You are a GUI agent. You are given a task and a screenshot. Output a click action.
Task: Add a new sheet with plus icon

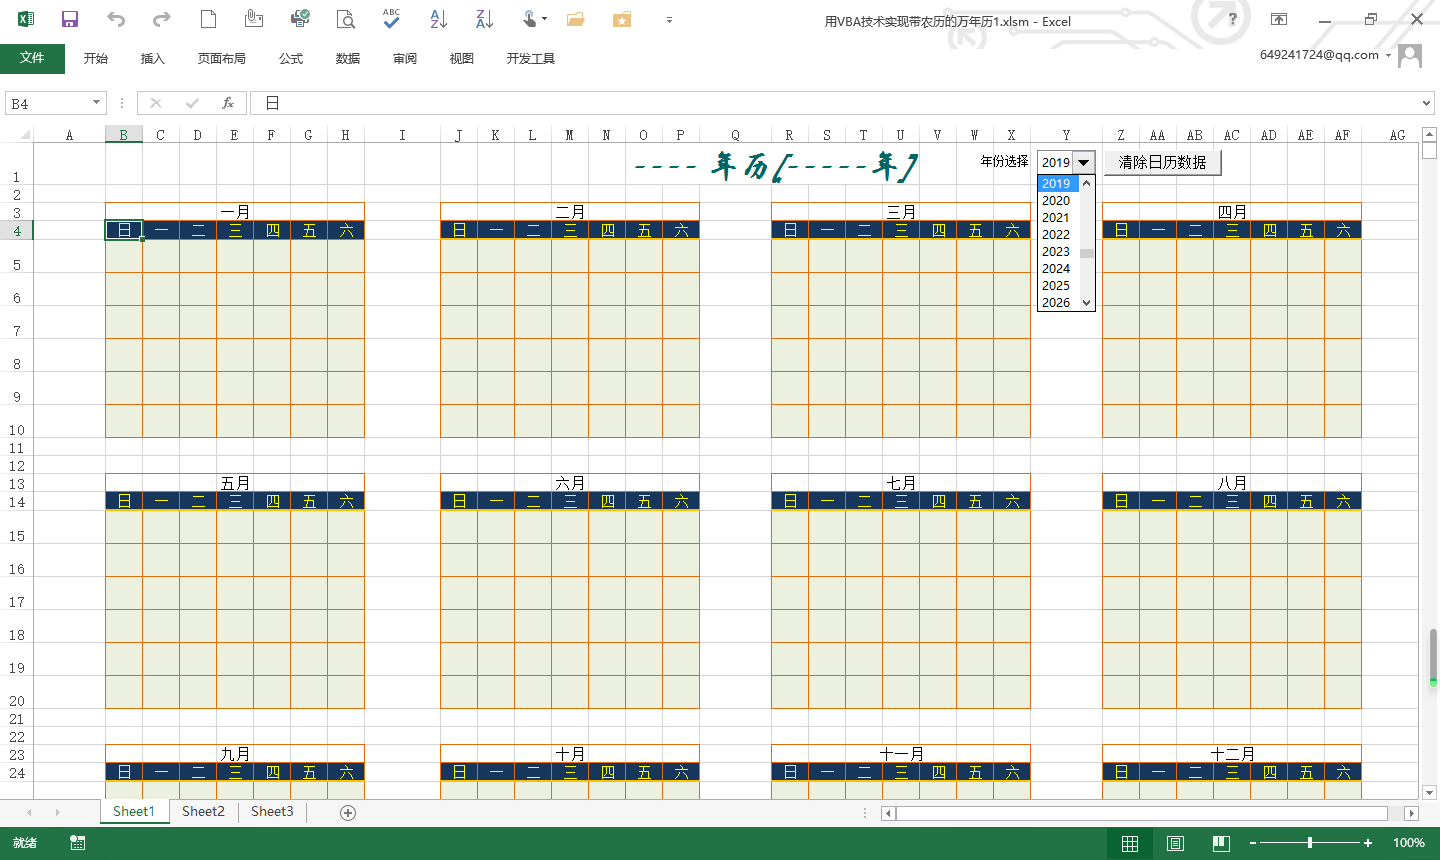348,813
